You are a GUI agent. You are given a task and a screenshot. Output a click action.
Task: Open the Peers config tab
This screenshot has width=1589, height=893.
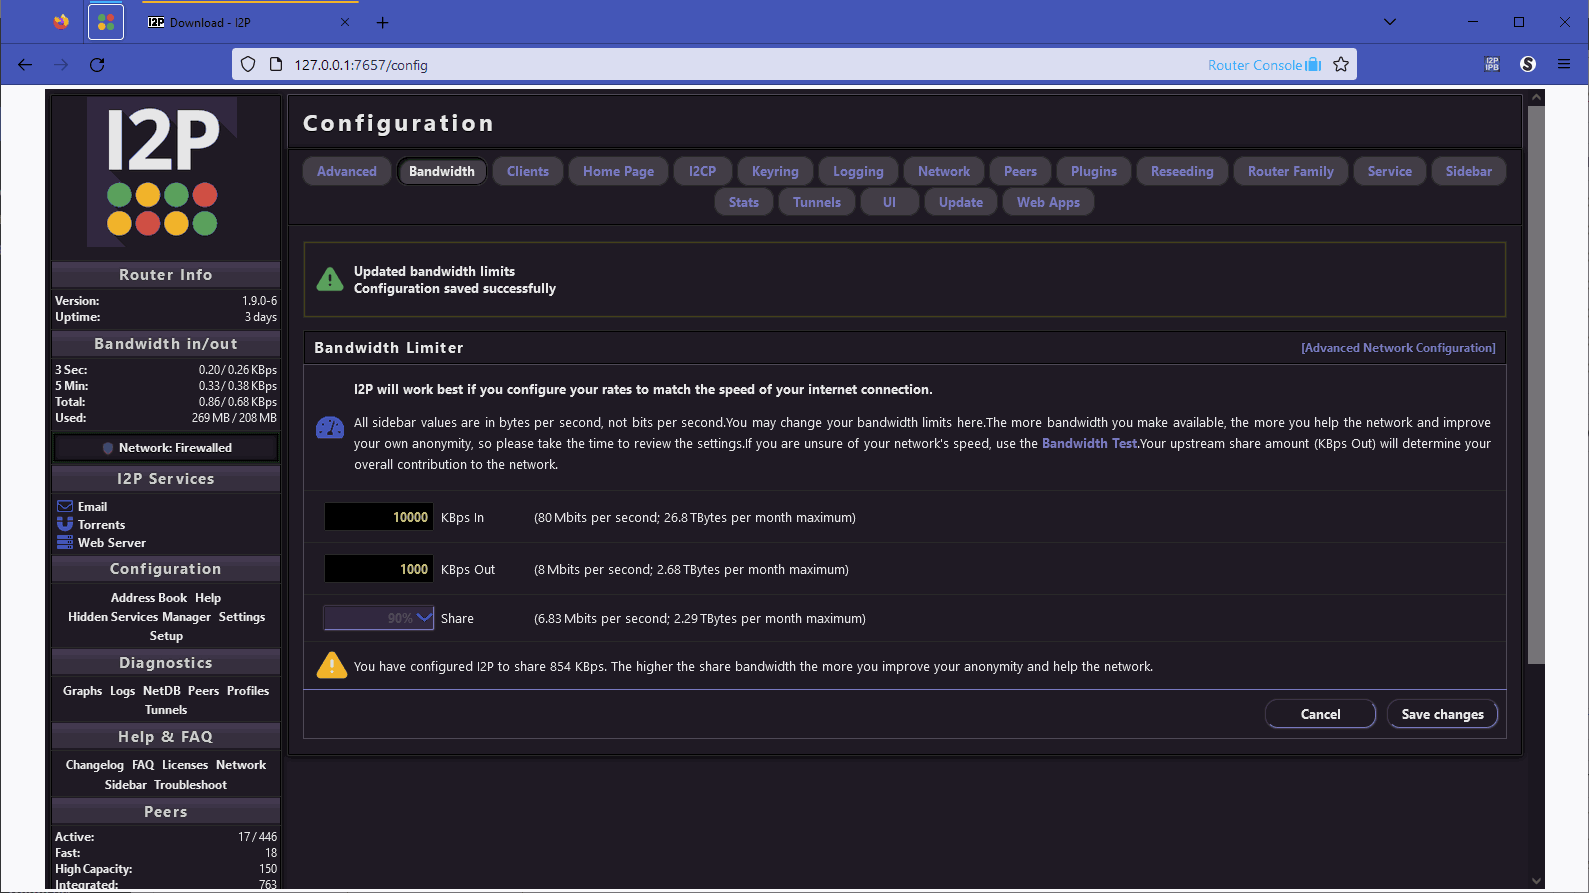click(1020, 171)
